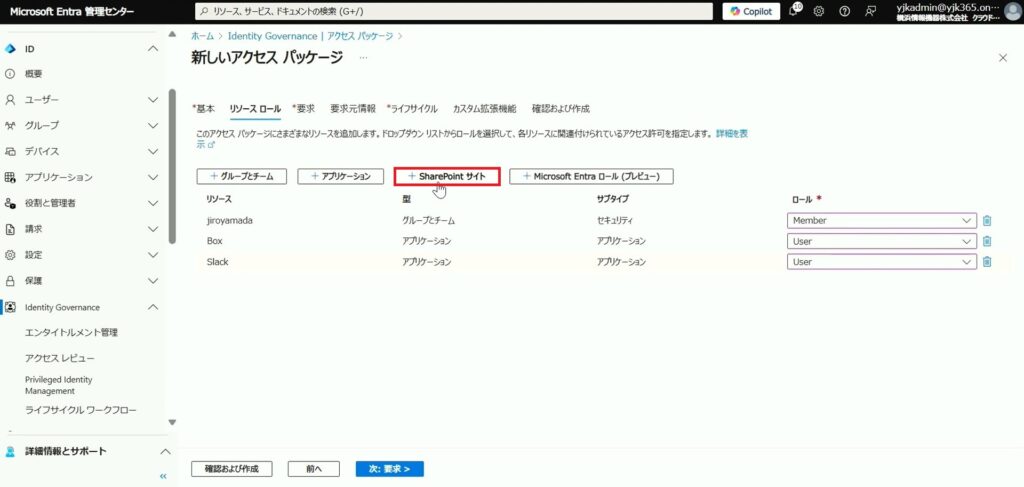Jump to the 確認および作成 tab
Image resolution: width=1024 pixels, height=487 pixels.
tap(561, 109)
